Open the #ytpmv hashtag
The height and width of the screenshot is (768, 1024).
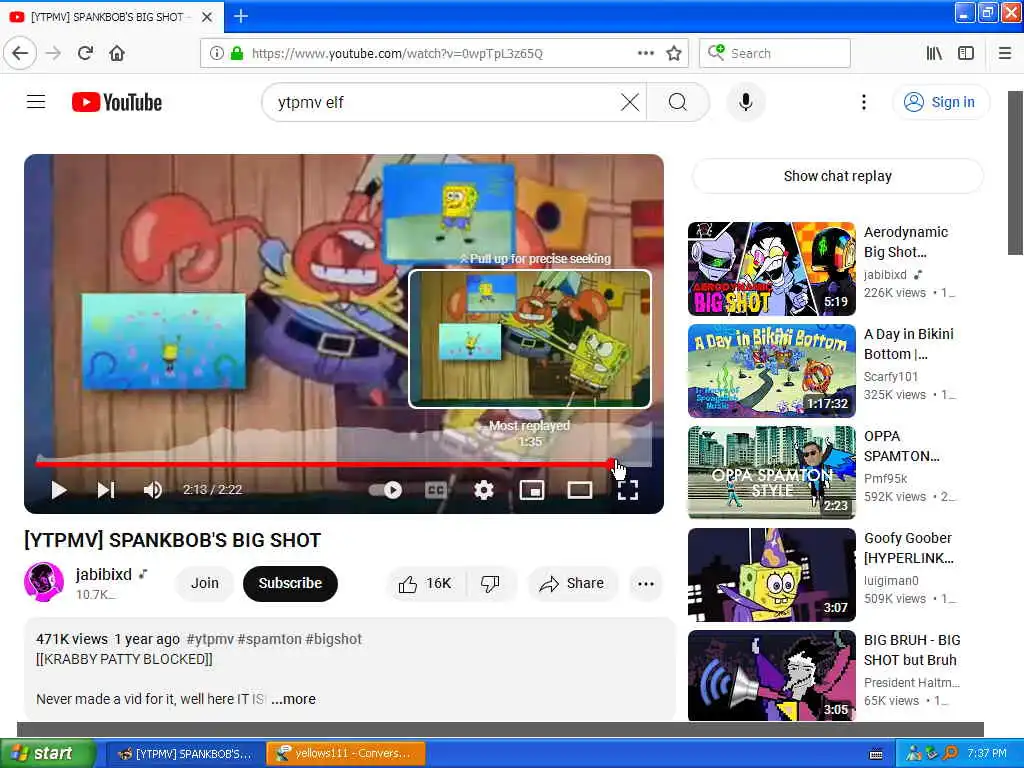[210, 639]
